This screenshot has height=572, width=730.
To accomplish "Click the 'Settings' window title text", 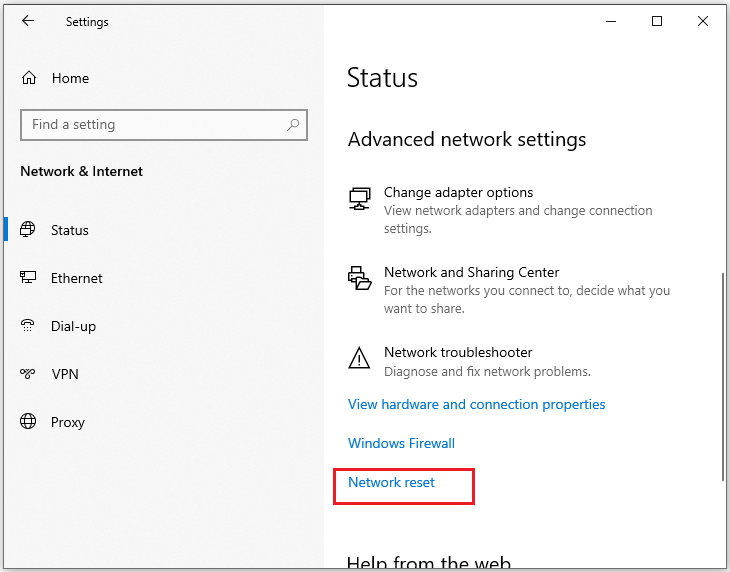I will tap(87, 22).
